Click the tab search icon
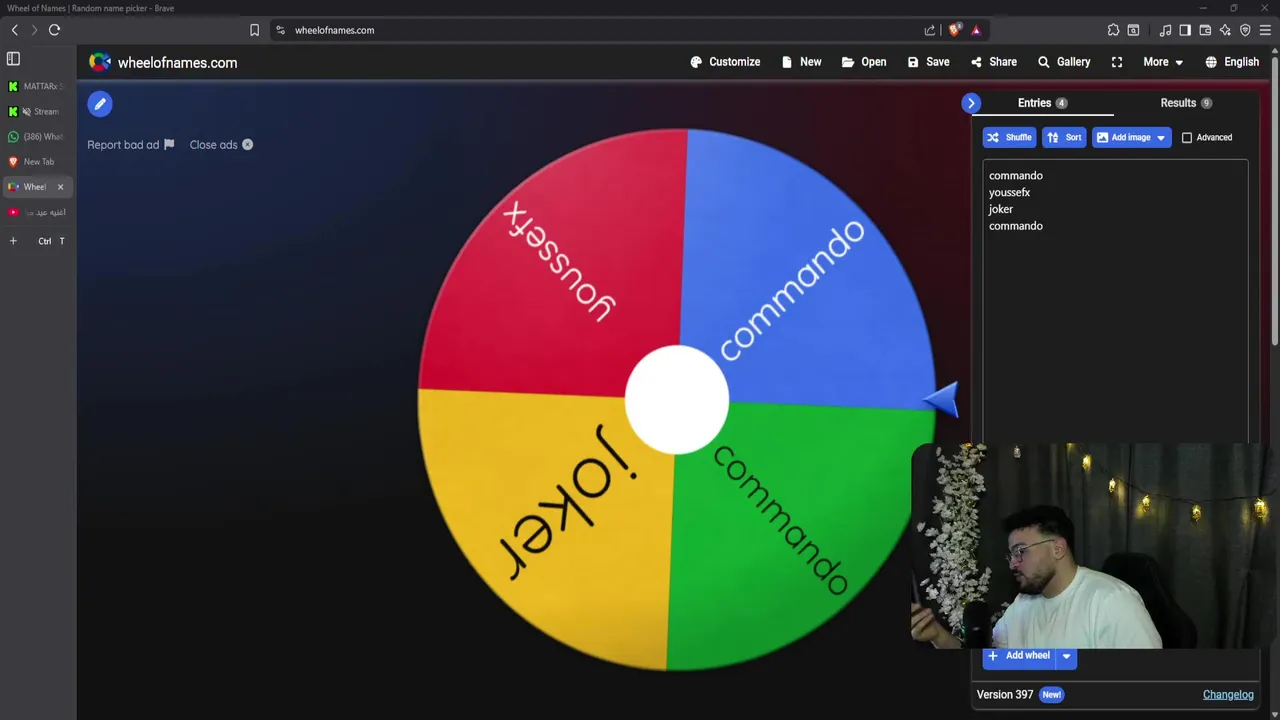Image resolution: width=1280 pixels, height=720 pixels. (1133, 30)
